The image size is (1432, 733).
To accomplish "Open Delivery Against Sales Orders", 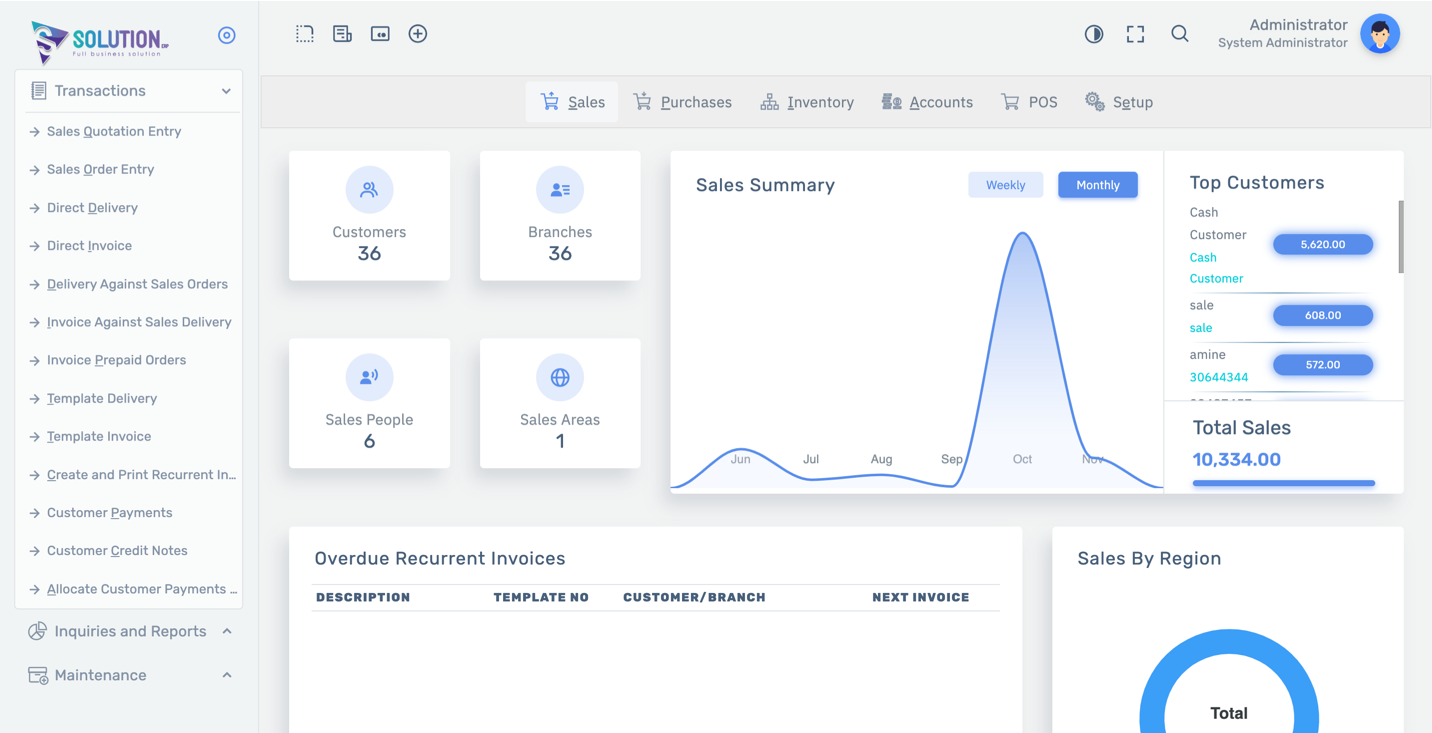I will tap(137, 284).
